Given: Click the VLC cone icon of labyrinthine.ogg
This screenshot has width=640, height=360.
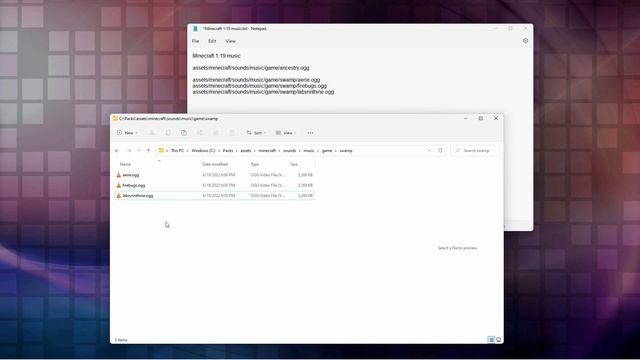Looking at the screenshot, I should (119, 196).
